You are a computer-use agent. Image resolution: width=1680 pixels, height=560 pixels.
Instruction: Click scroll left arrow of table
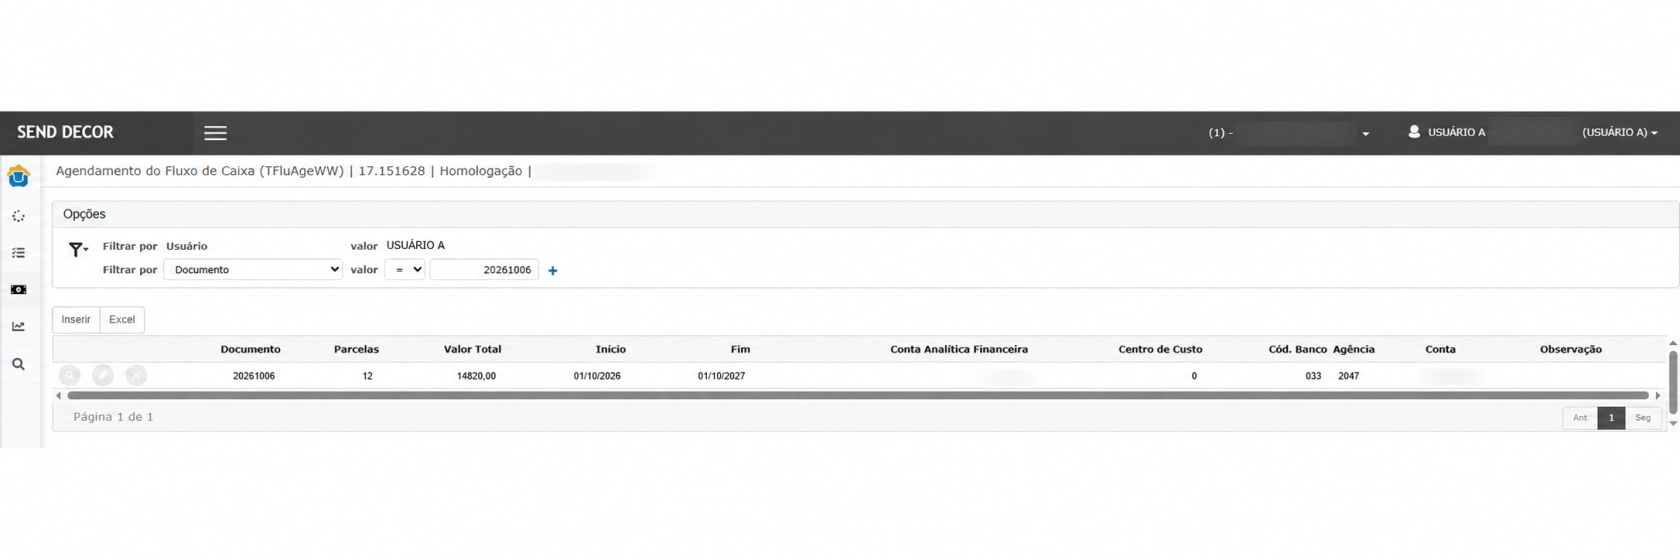tap(58, 396)
